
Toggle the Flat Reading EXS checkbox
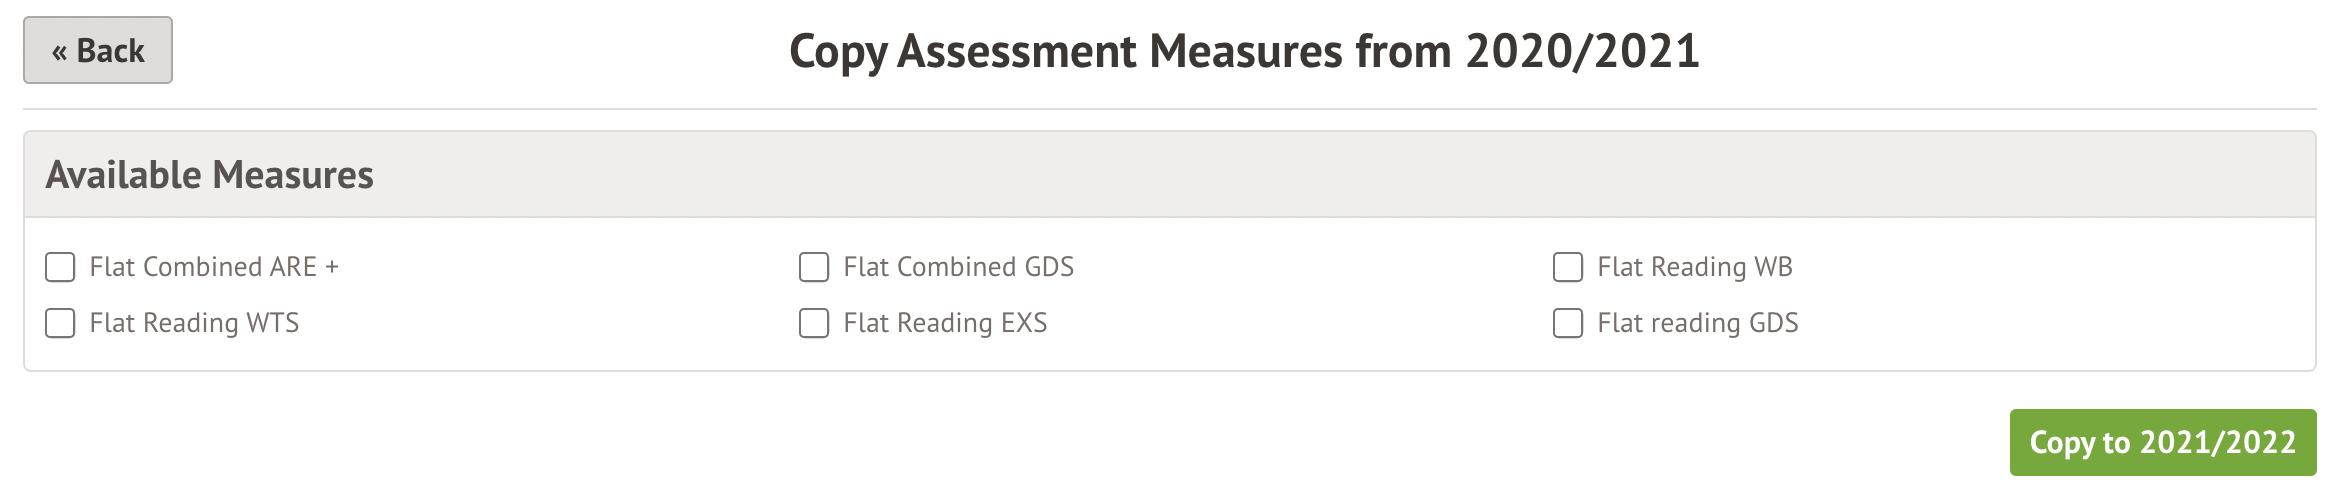point(814,323)
